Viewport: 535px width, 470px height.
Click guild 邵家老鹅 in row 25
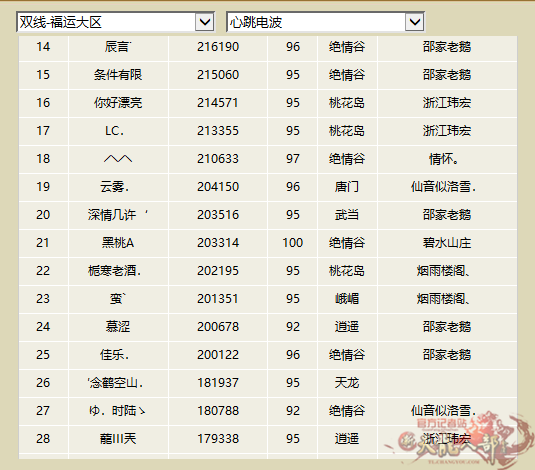click(447, 355)
